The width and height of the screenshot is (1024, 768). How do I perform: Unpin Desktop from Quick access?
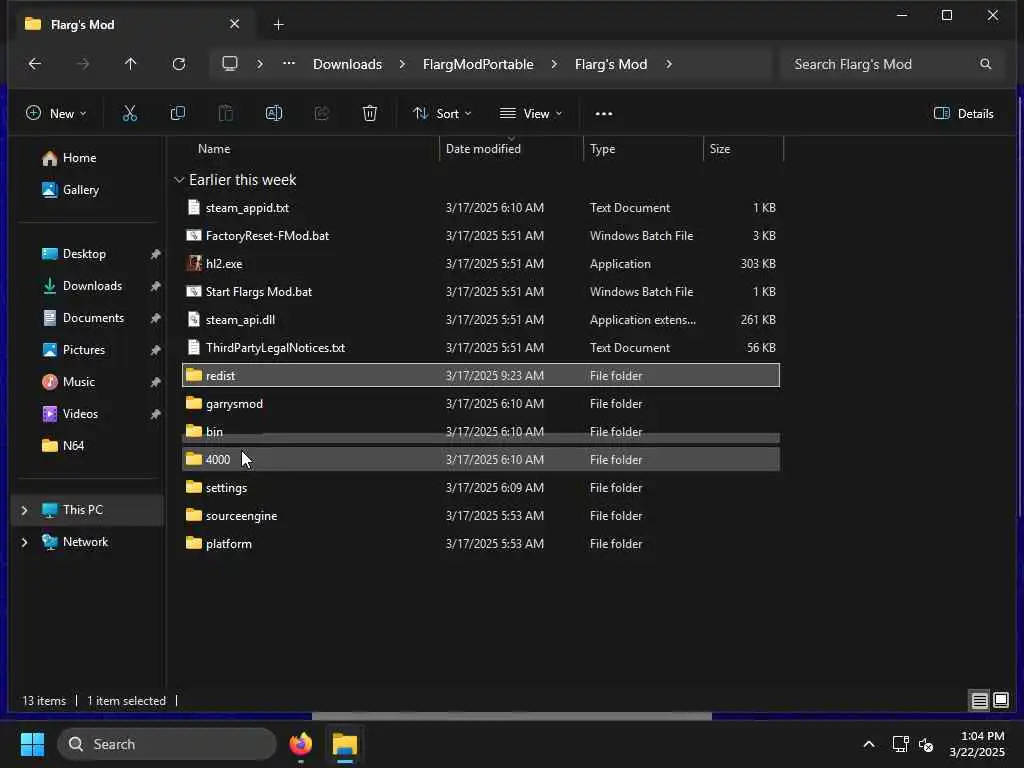[x=155, y=254]
